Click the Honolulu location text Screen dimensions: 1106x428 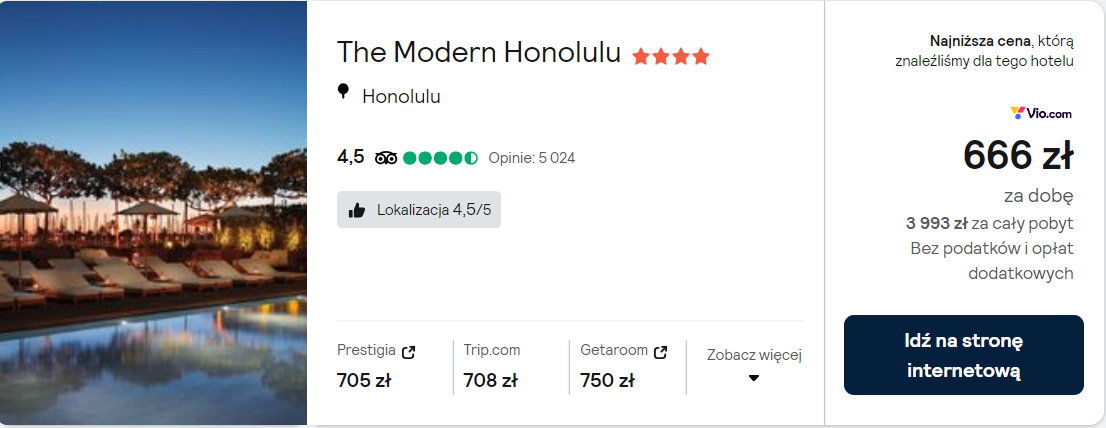401,97
